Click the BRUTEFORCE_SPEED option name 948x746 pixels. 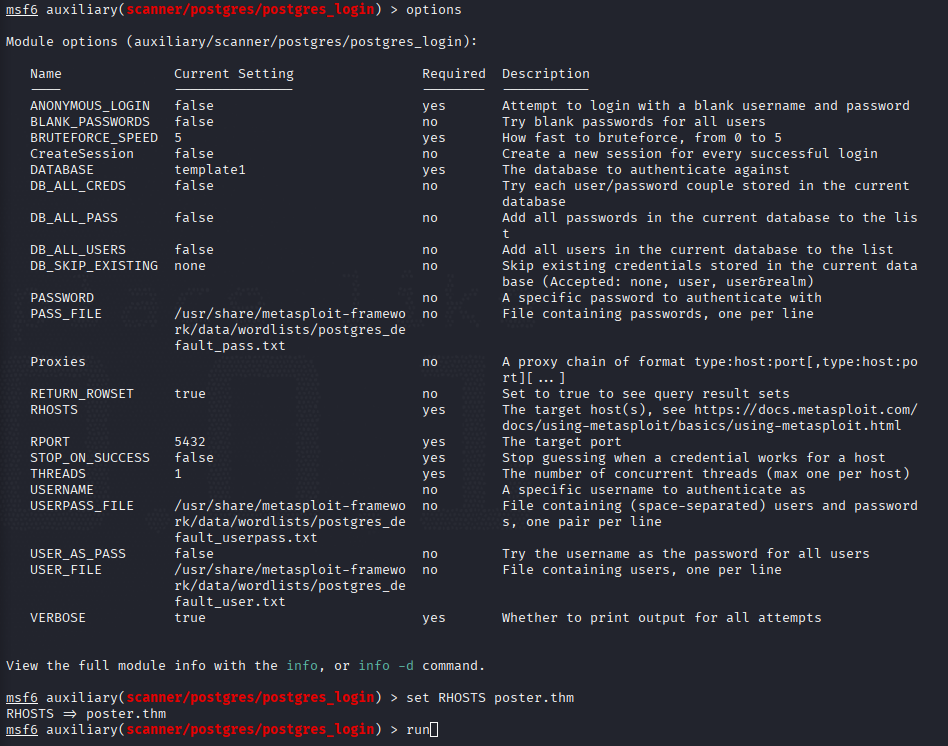click(x=94, y=138)
